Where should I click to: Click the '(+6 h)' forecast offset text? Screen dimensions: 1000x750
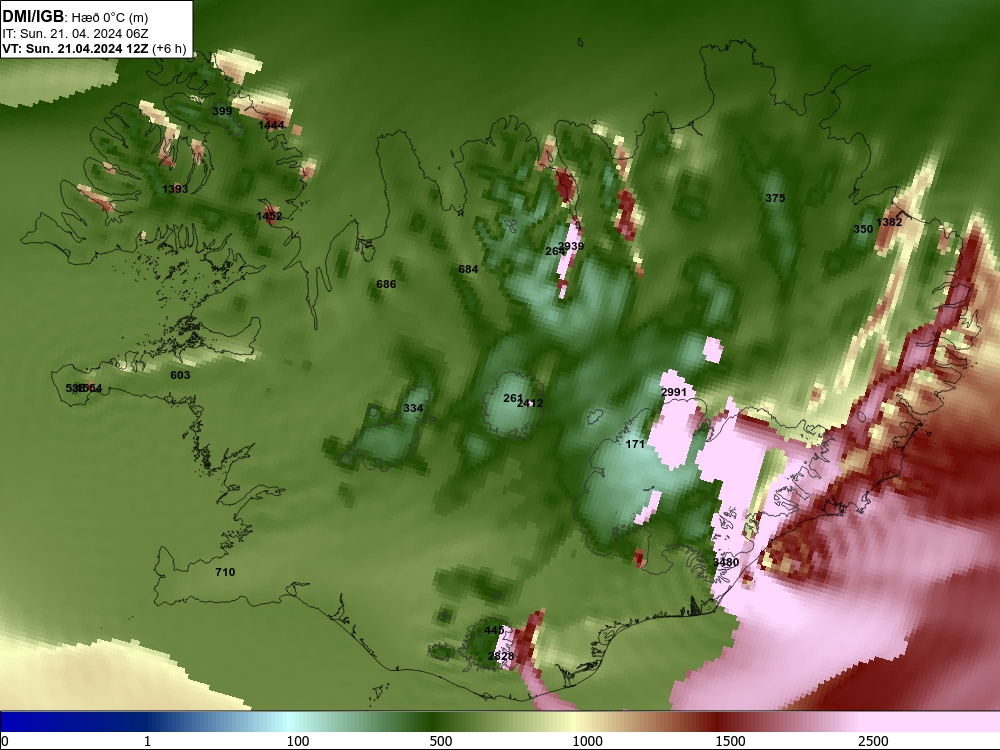pos(169,49)
